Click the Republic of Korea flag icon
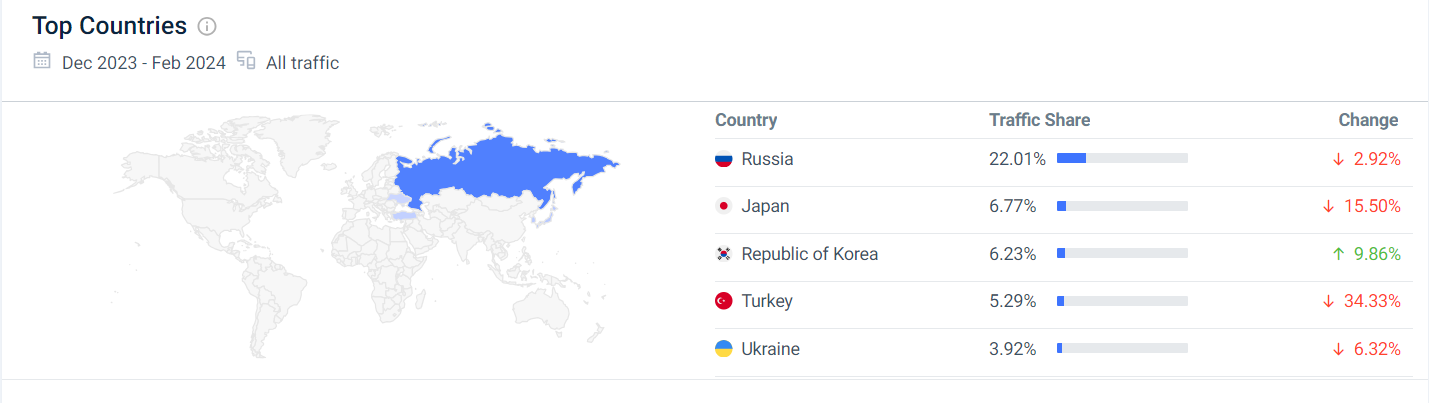 coord(724,254)
